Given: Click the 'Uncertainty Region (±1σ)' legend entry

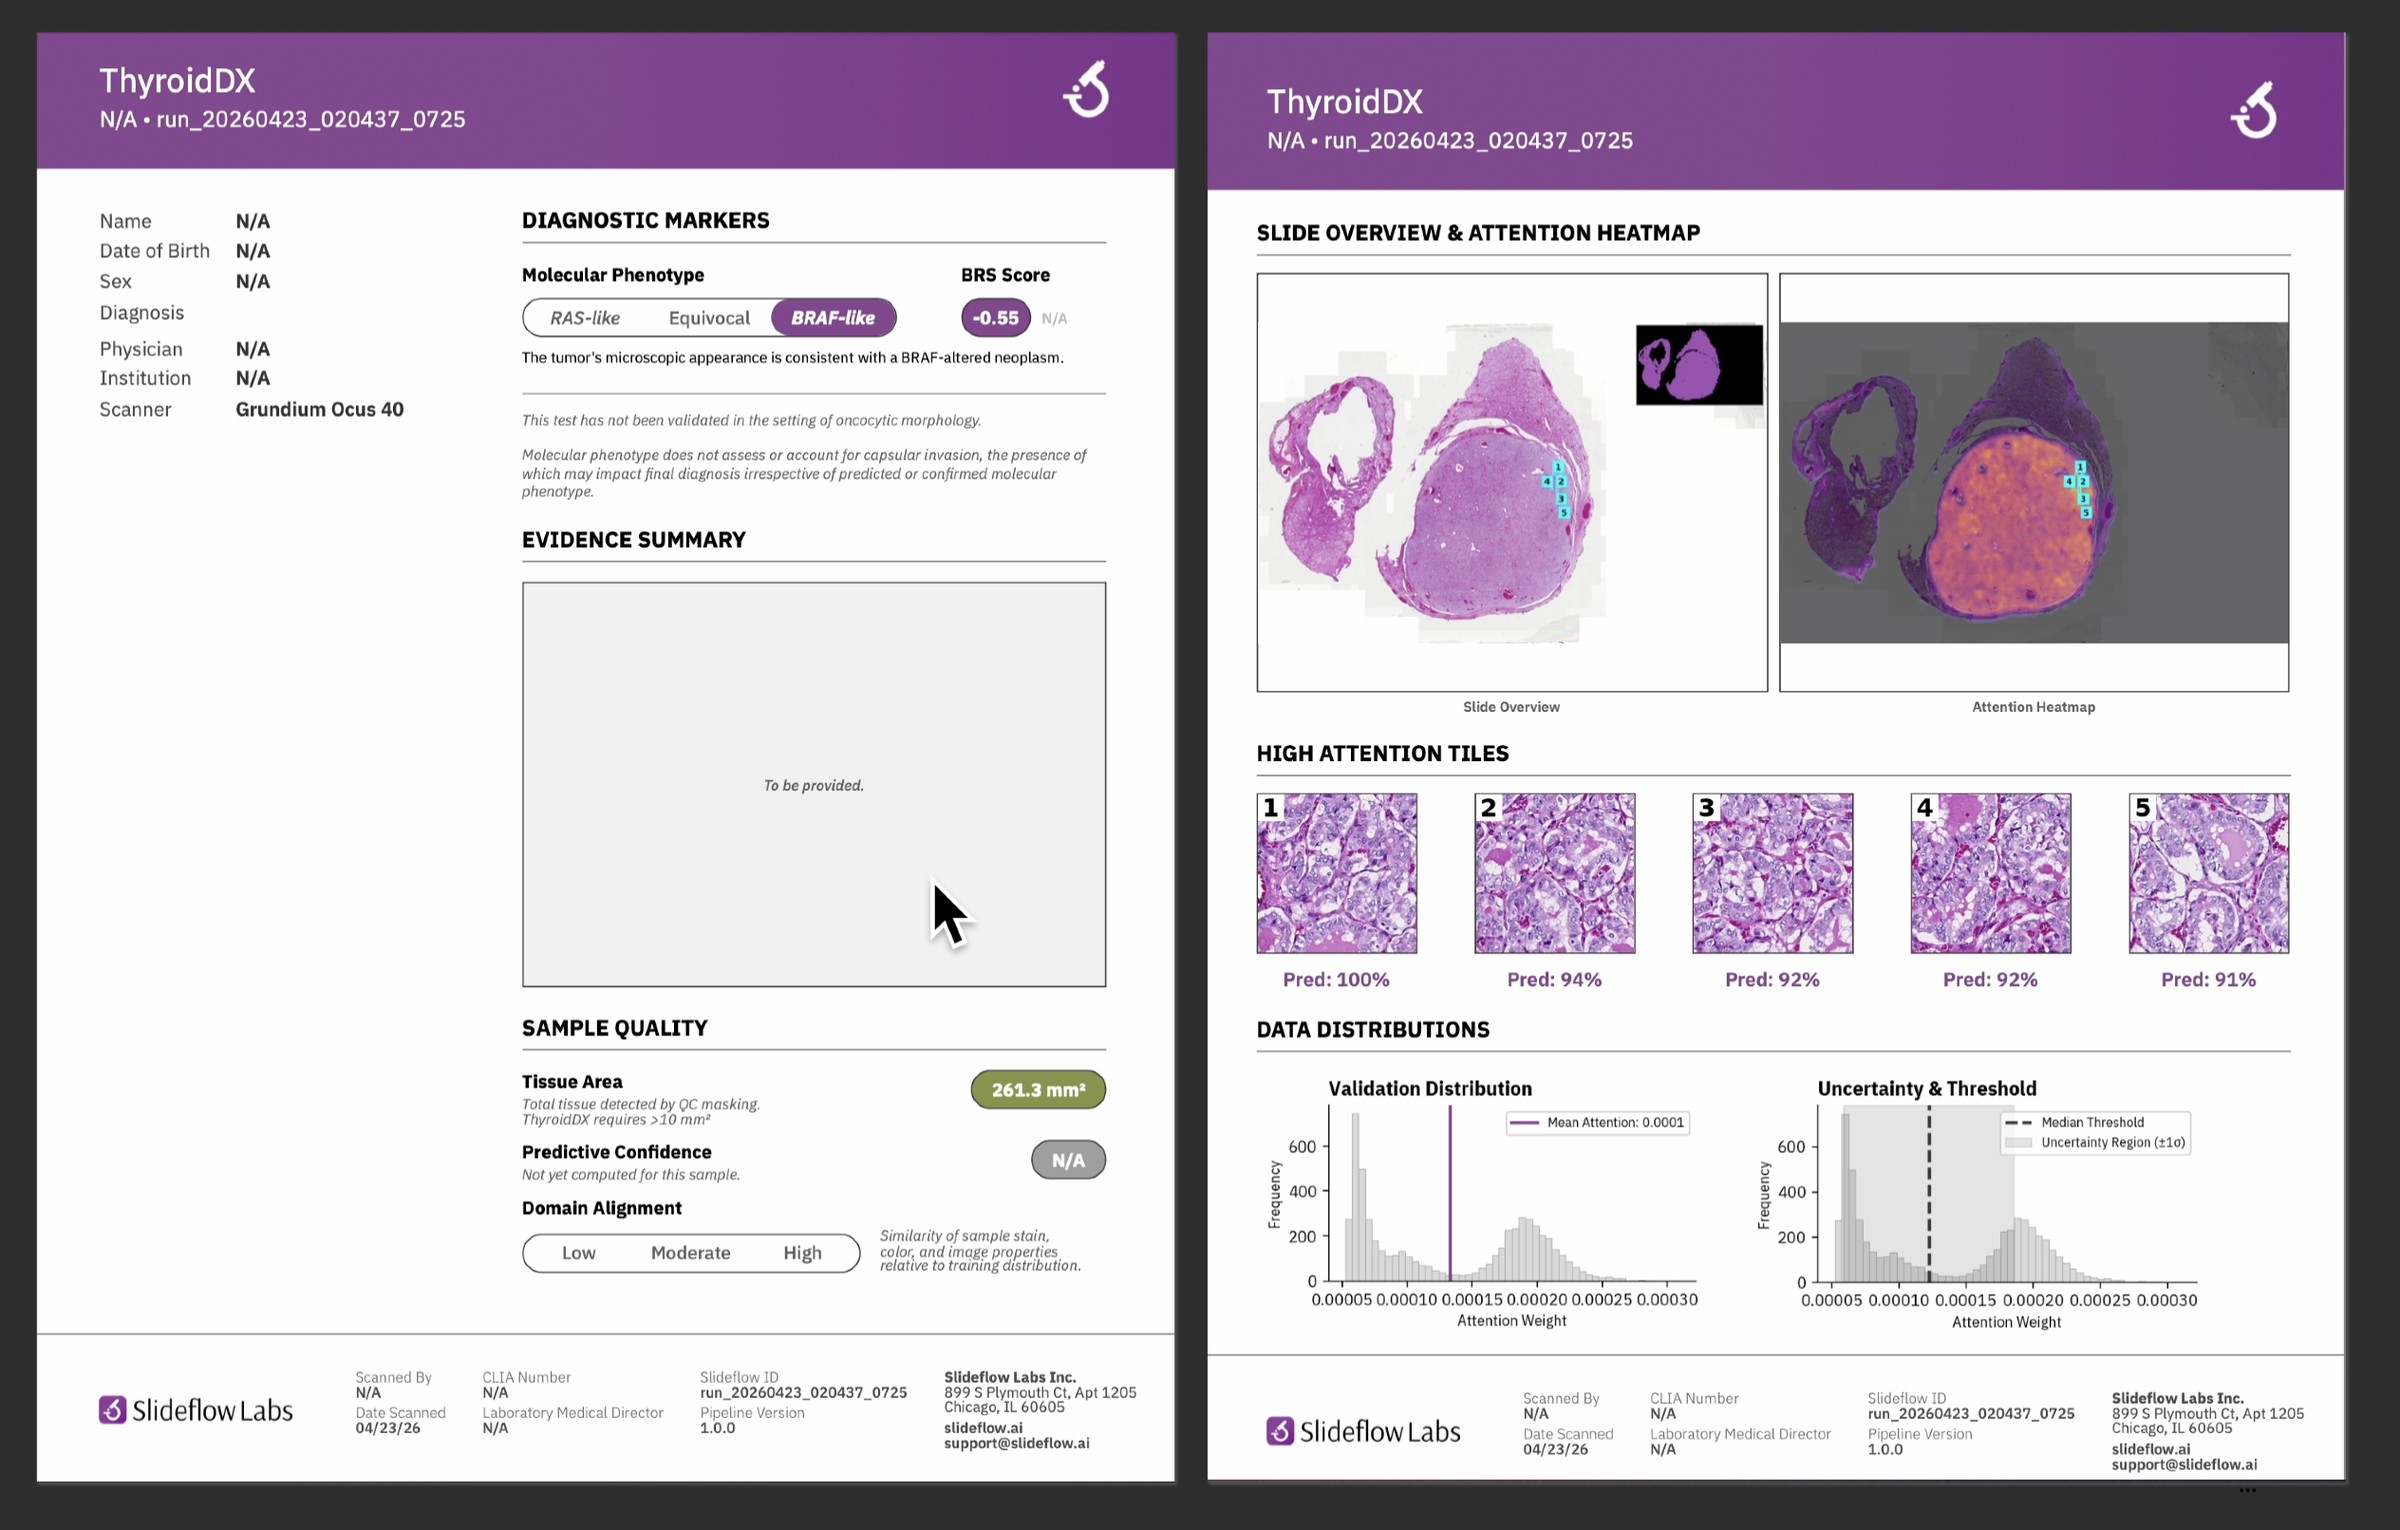Looking at the screenshot, I should (x=2095, y=1142).
